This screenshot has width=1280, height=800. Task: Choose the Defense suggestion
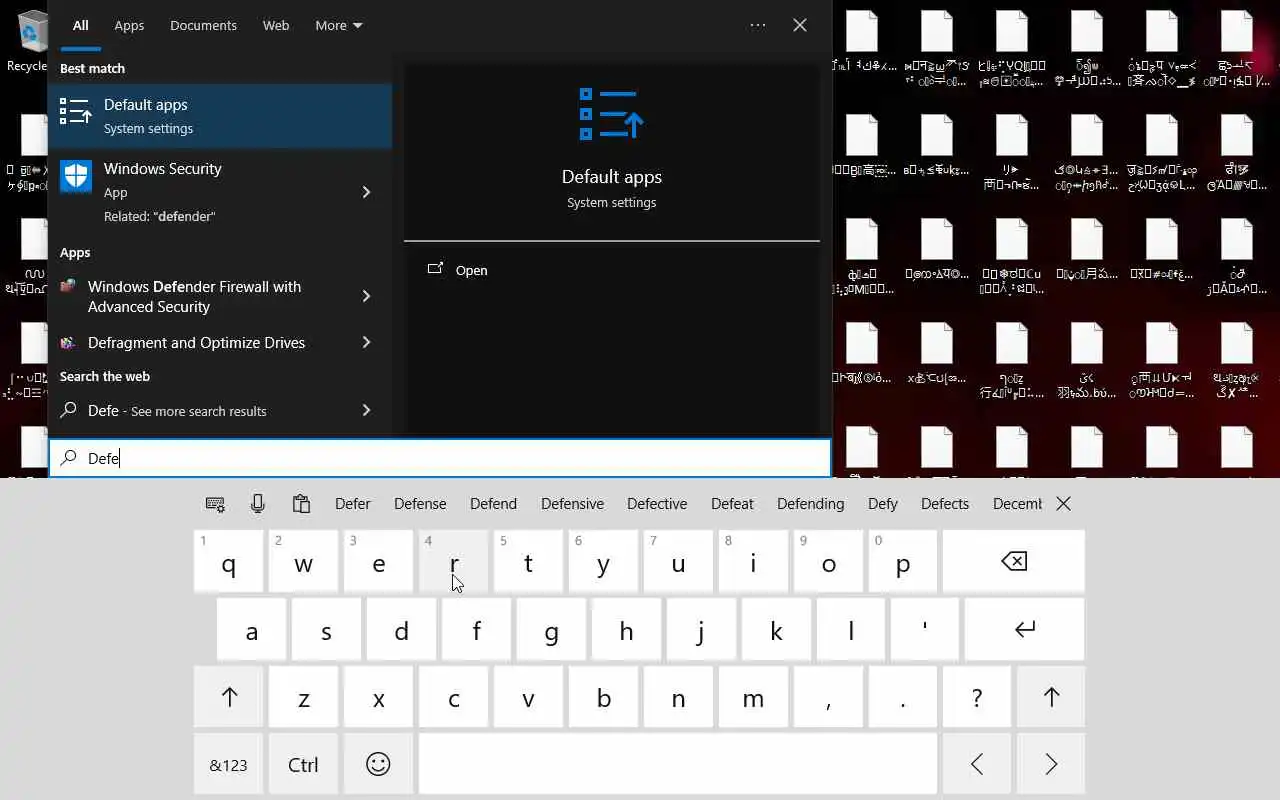click(x=420, y=504)
